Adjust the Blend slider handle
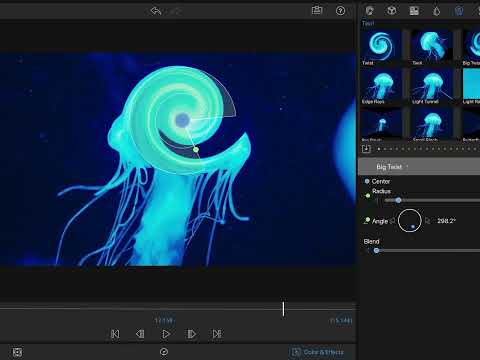The width and height of the screenshot is (480, 360). [x=376, y=251]
